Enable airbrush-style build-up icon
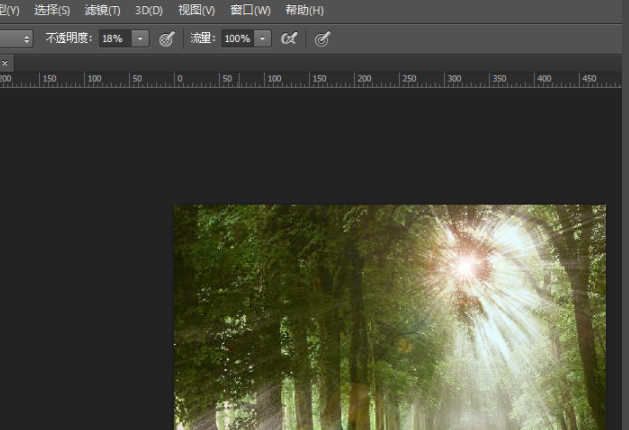The height and width of the screenshot is (430, 629). point(289,38)
